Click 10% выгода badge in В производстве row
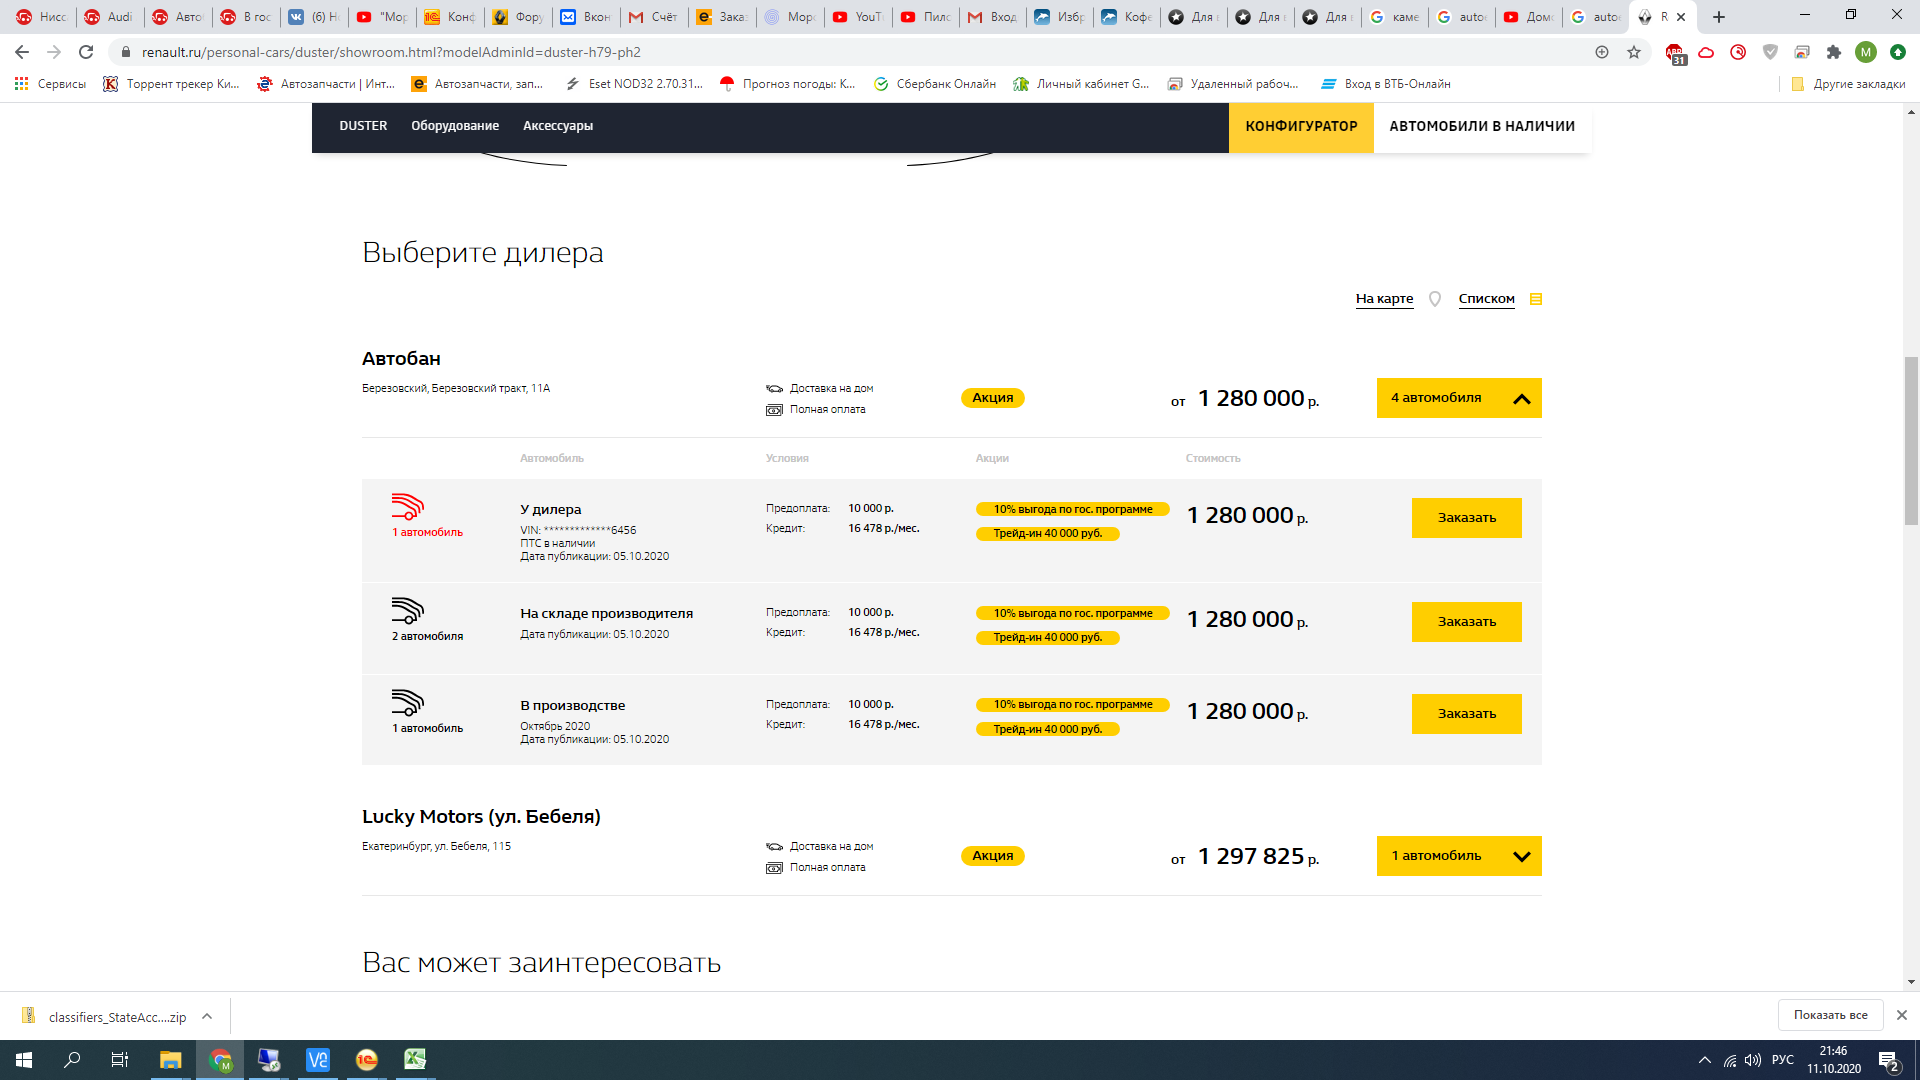 click(1073, 705)
